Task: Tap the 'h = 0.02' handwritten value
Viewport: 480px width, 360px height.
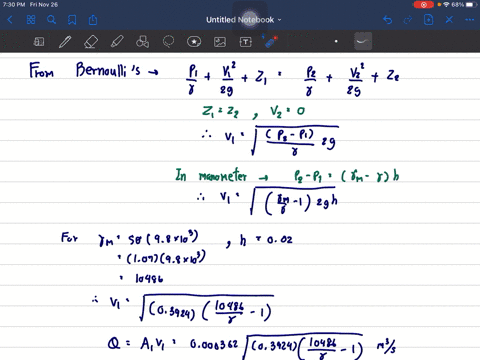Action: tap(266, 240)
